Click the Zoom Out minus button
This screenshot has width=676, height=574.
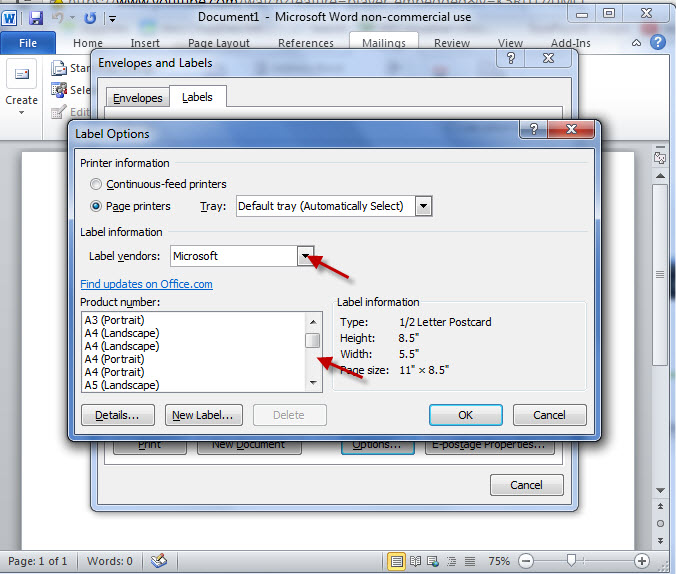coord(526,561)
